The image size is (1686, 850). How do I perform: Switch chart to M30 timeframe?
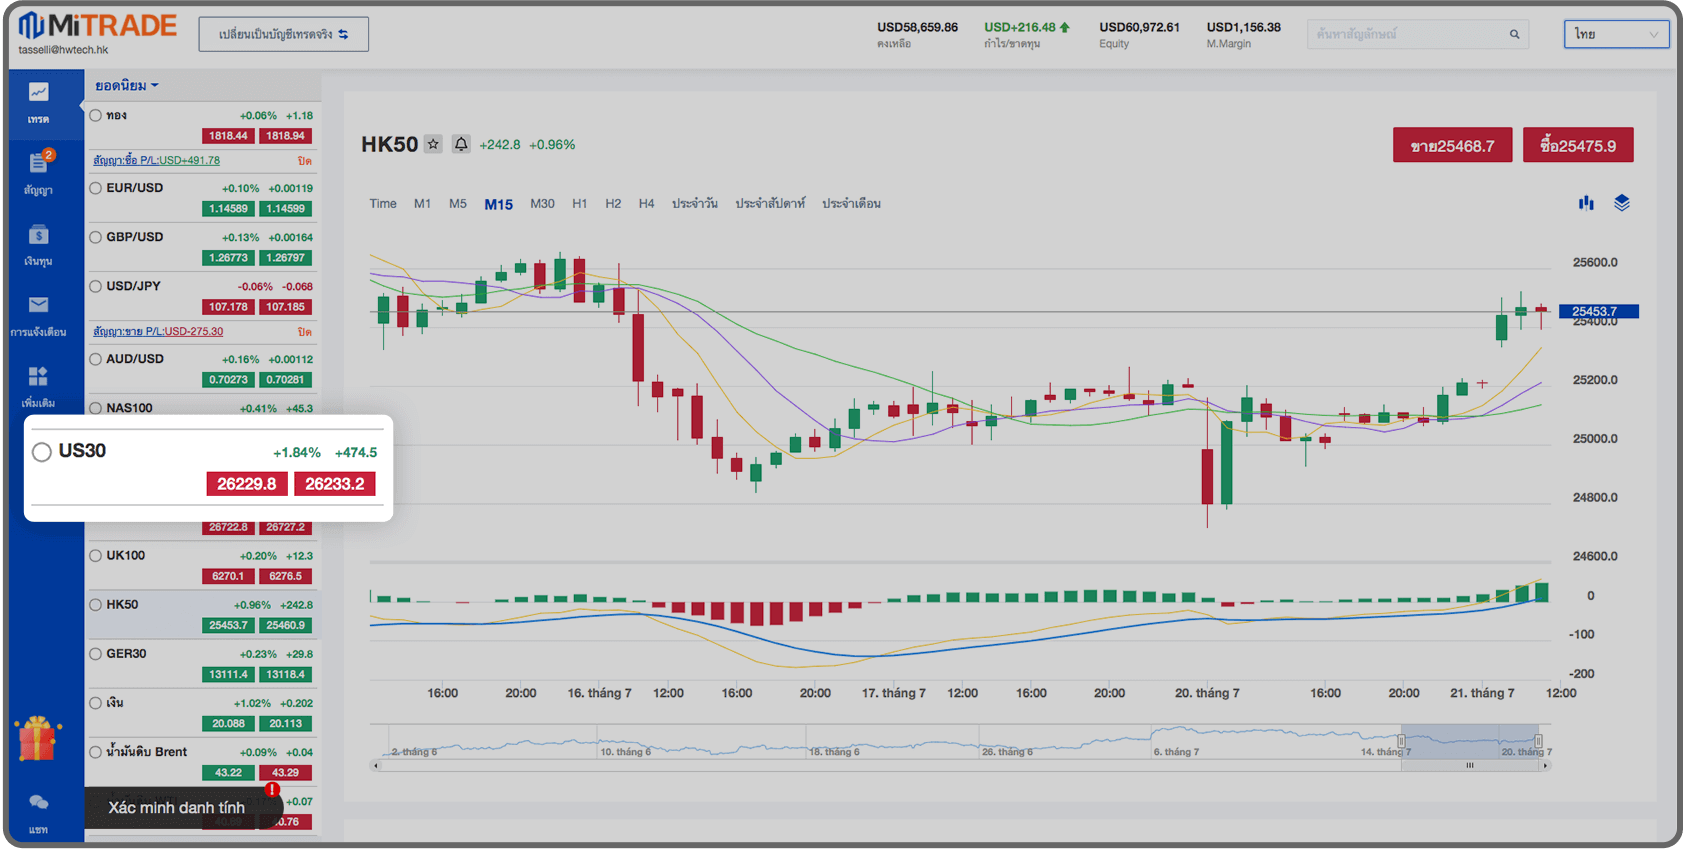pyautogui.click(x=542, y=204)
